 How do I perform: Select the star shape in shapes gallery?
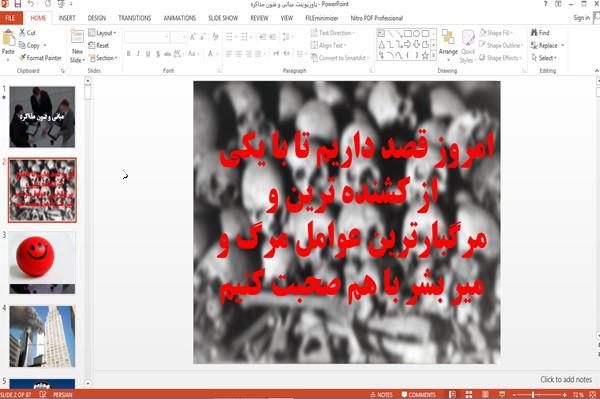[x=425, y=55]
